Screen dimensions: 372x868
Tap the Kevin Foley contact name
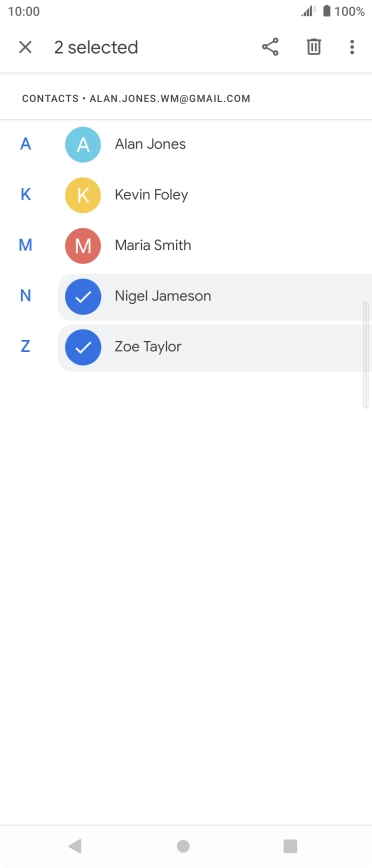[151, 195]
